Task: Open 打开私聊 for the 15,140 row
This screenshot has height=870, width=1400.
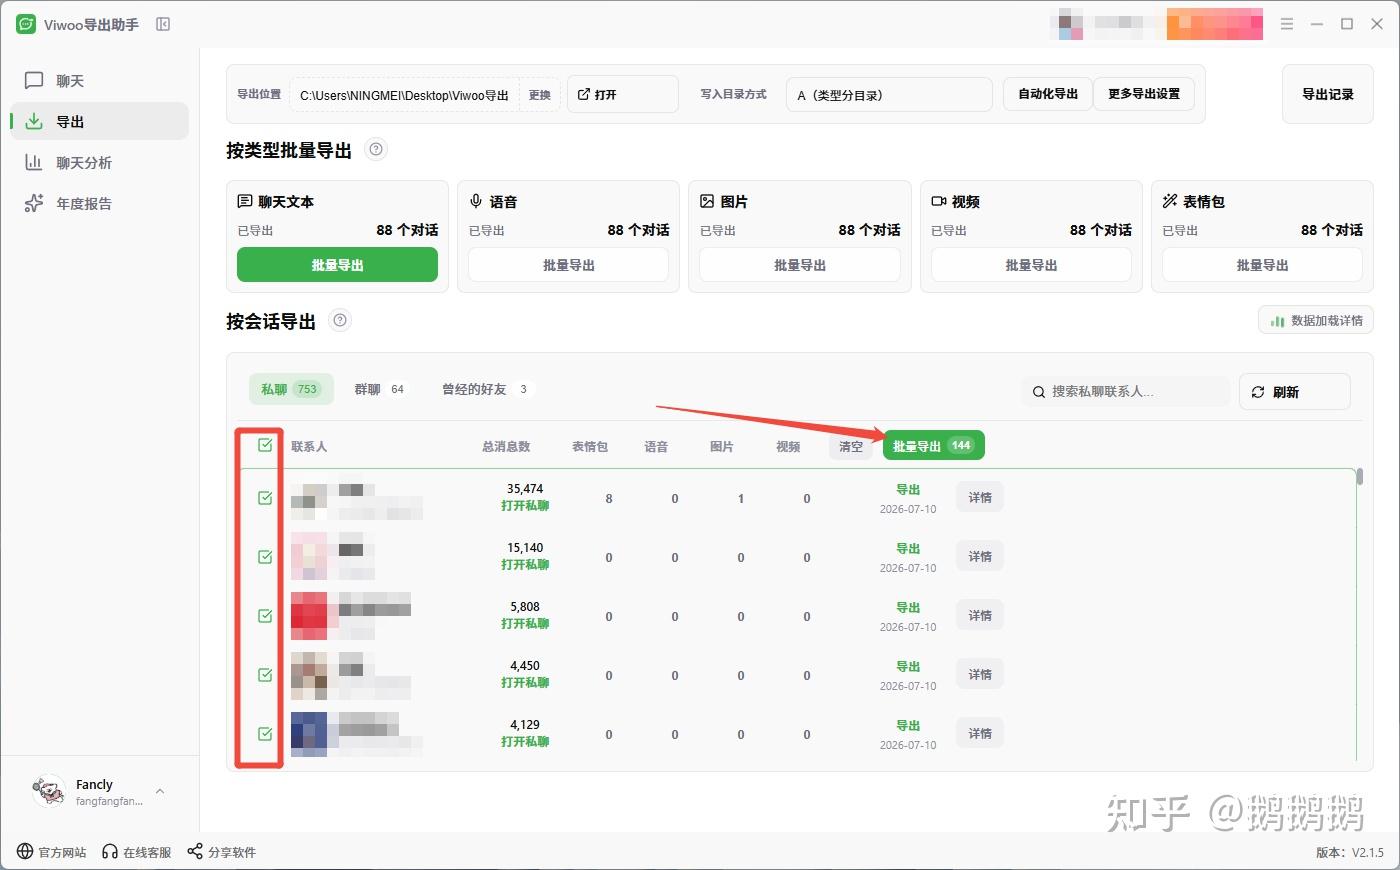Action: coord(525,565)
